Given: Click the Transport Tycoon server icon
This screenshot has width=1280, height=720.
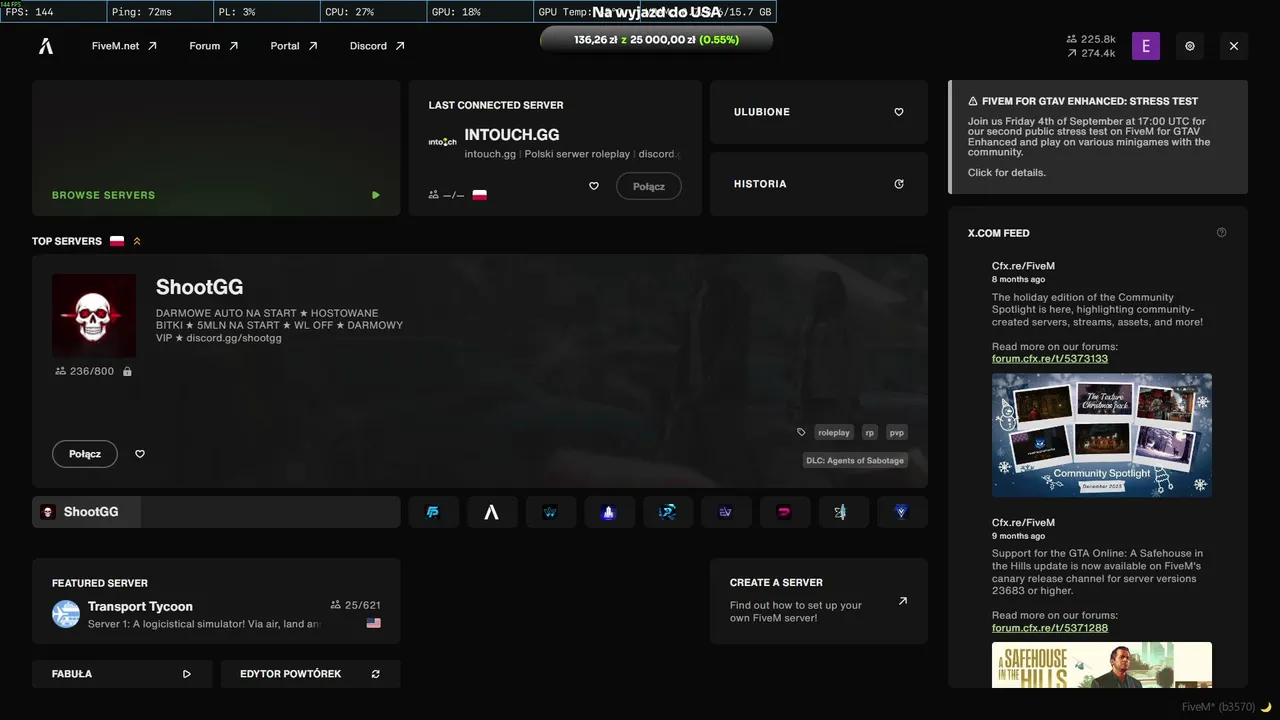Looking at the screenshot, I should [x=66, y=614].
